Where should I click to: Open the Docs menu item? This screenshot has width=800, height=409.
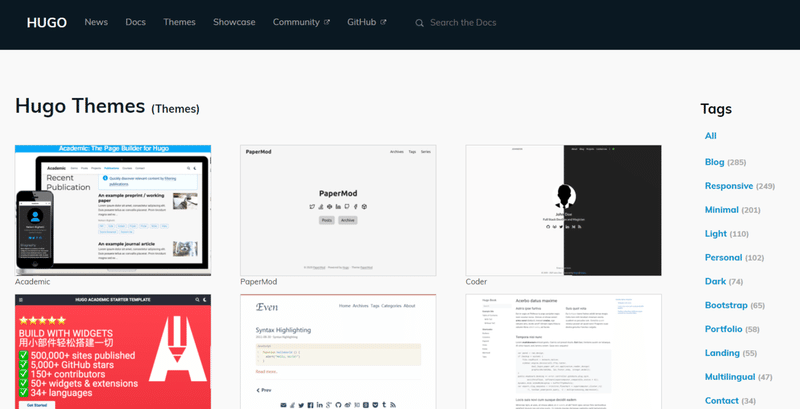(x=135, y=22)
